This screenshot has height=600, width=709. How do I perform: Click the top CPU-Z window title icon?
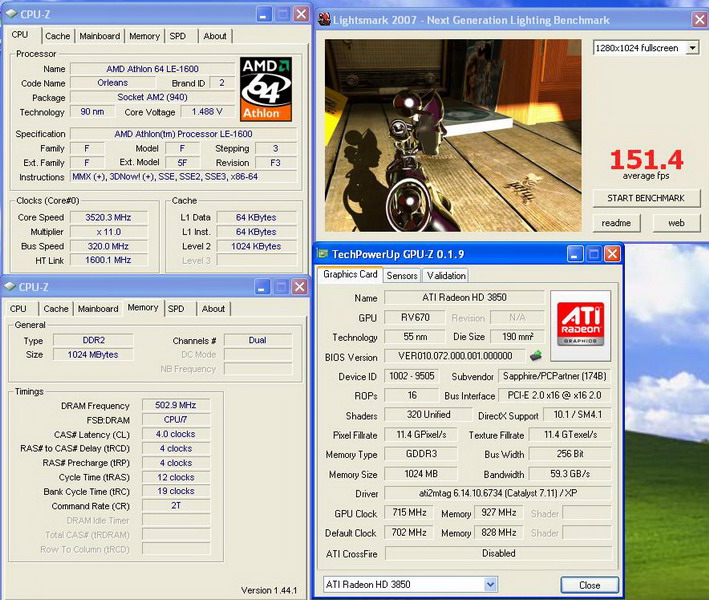(x=11, y=14)
